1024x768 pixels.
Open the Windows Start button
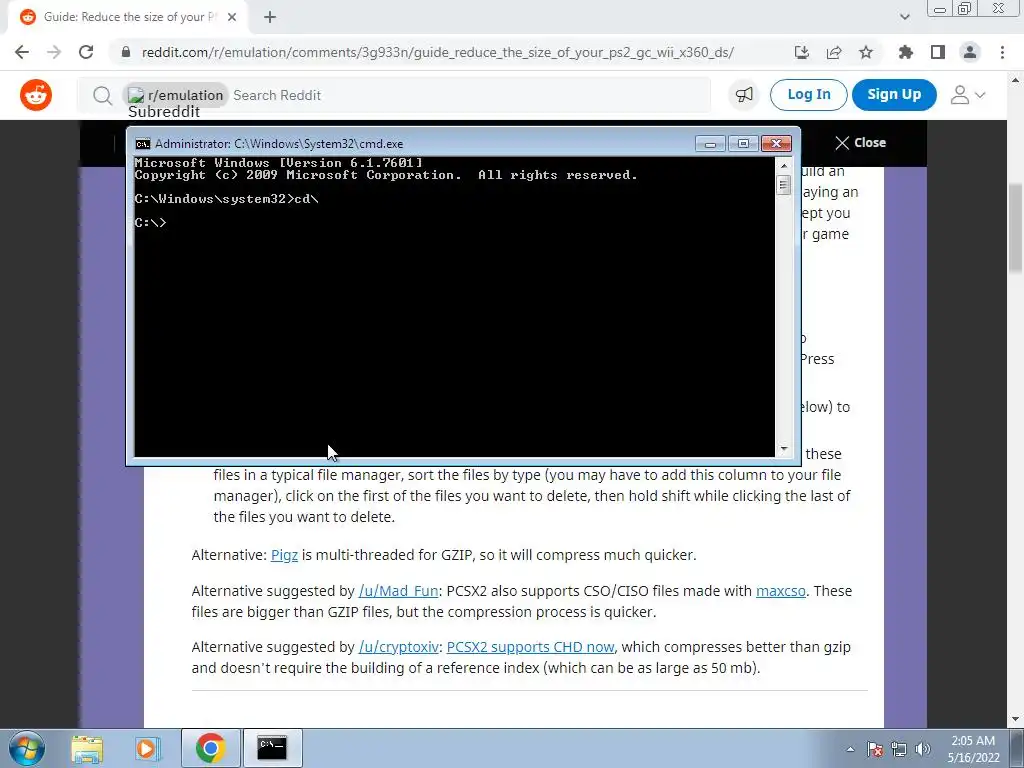point(26,748)
